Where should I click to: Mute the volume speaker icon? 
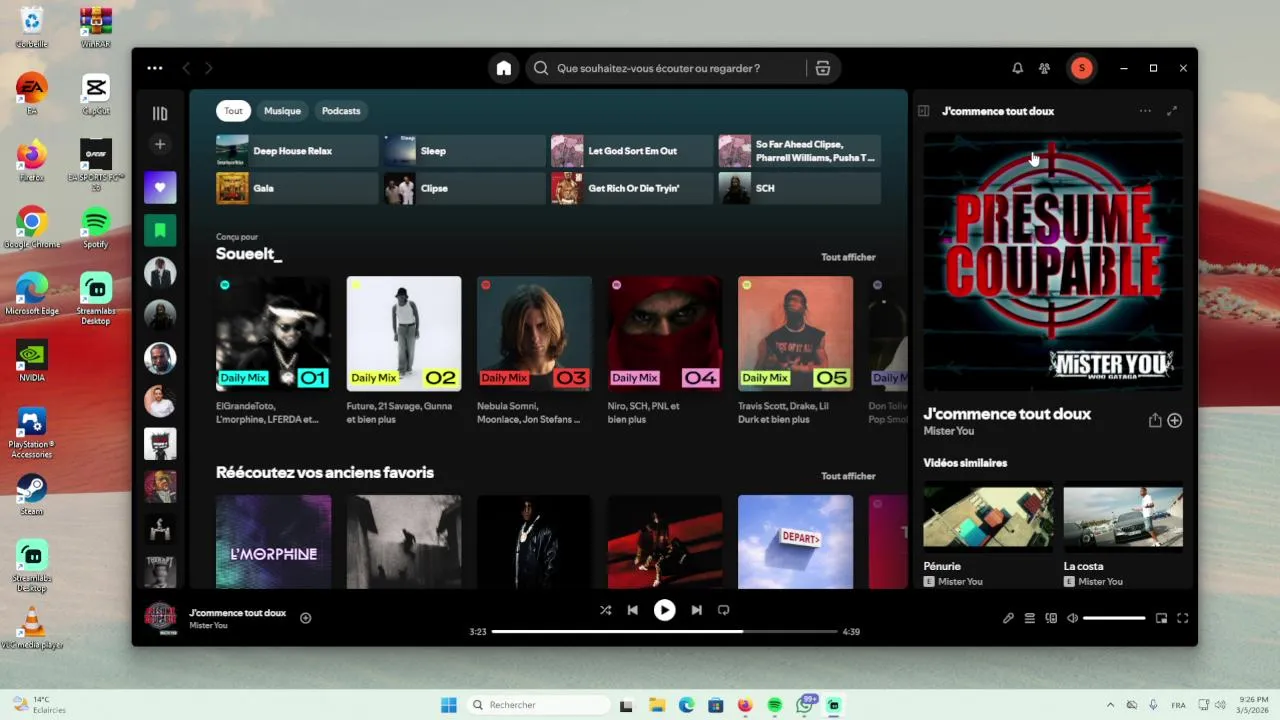click(x=1072, y=618)
